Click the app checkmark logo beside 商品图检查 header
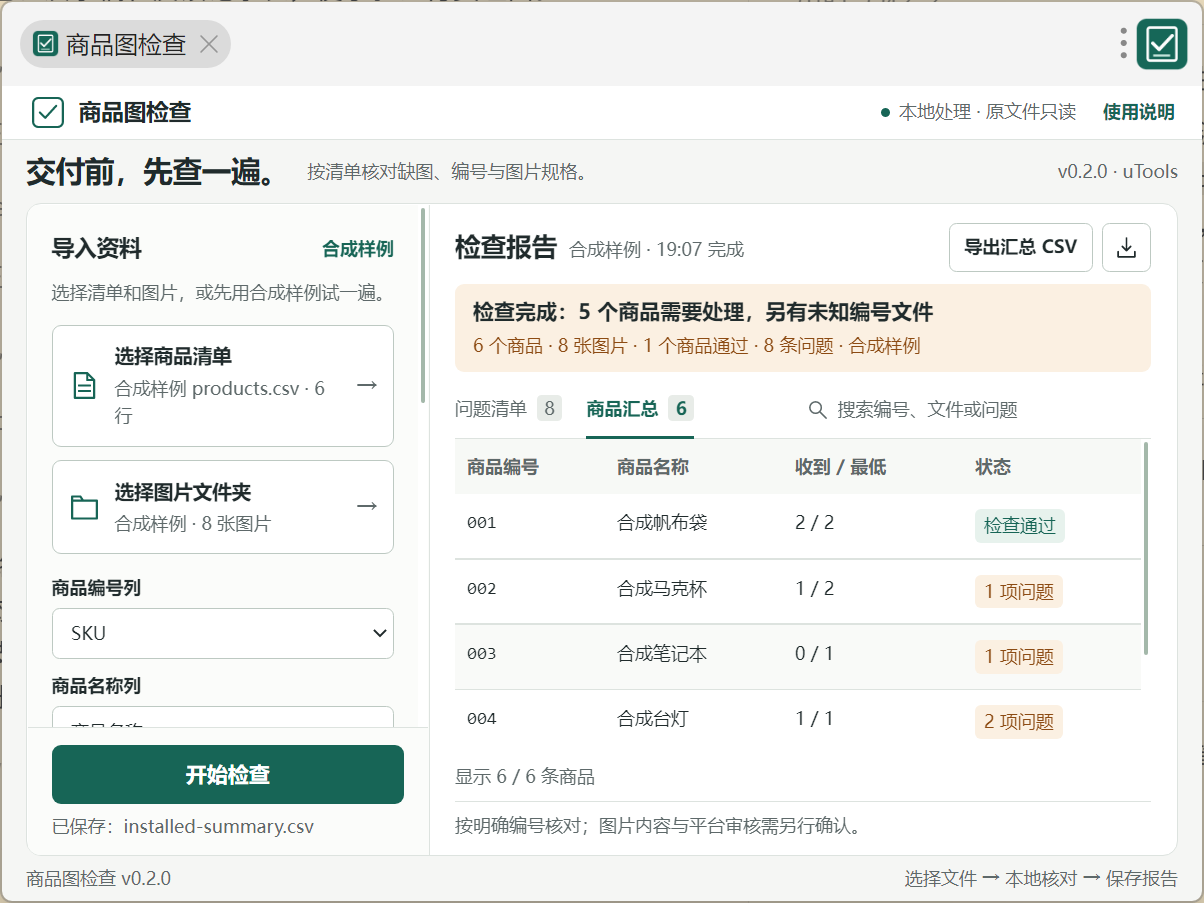The width and height of the screenshot is (1204, 903). click(x=48, y=112)
